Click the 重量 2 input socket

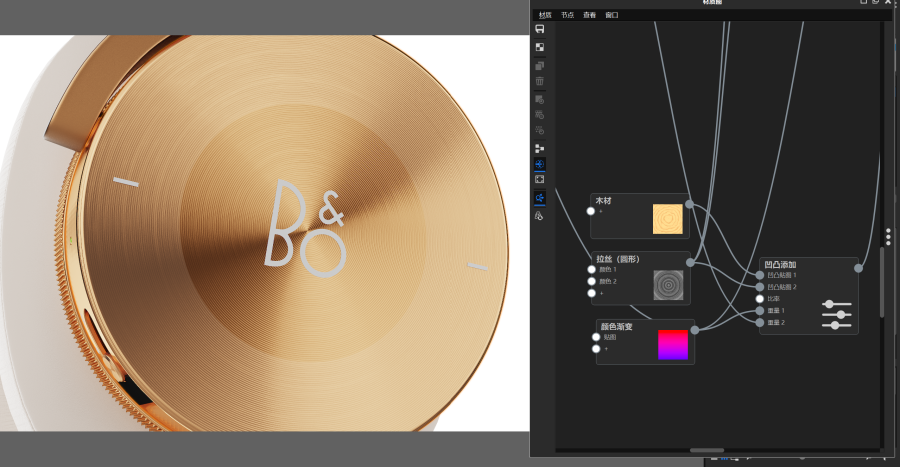(x=760, y=322)
